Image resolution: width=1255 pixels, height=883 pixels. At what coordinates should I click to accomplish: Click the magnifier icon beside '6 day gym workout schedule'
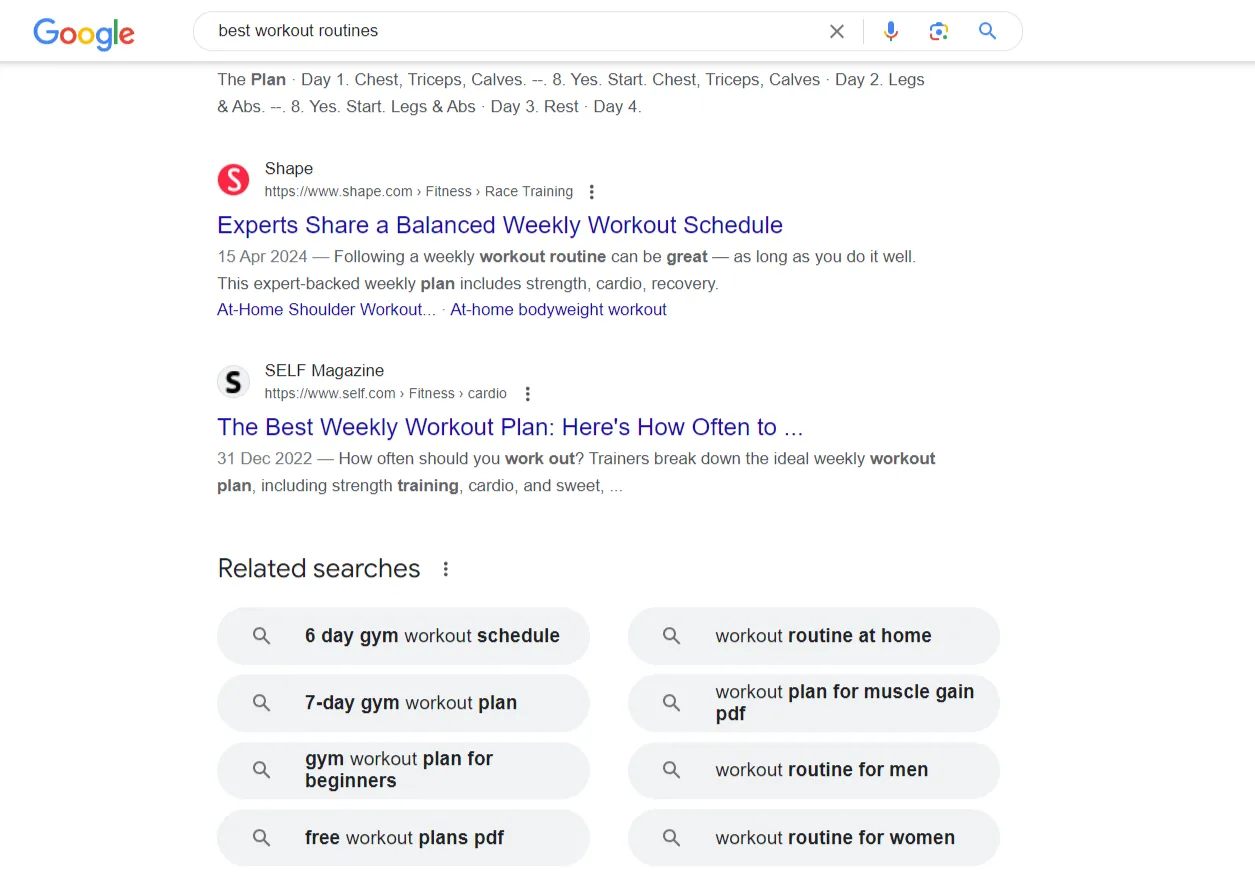(261, 635)
